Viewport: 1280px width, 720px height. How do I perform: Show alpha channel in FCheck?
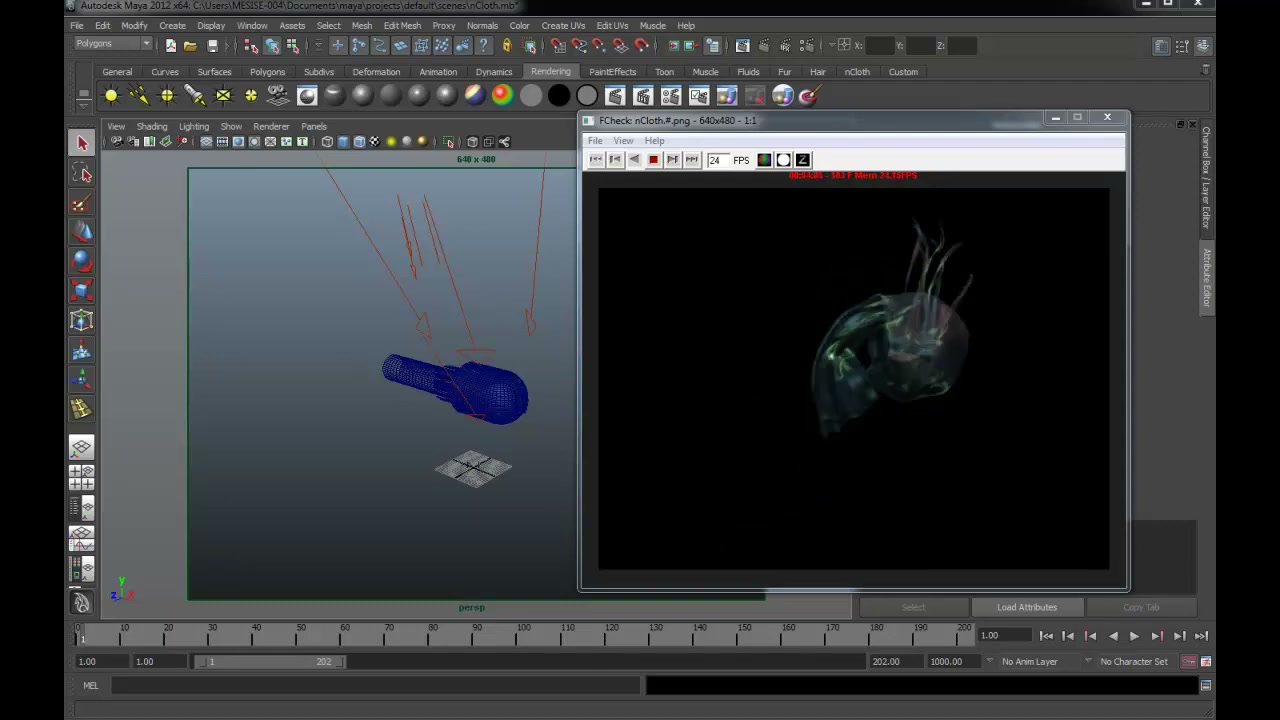tap(783, 160)
